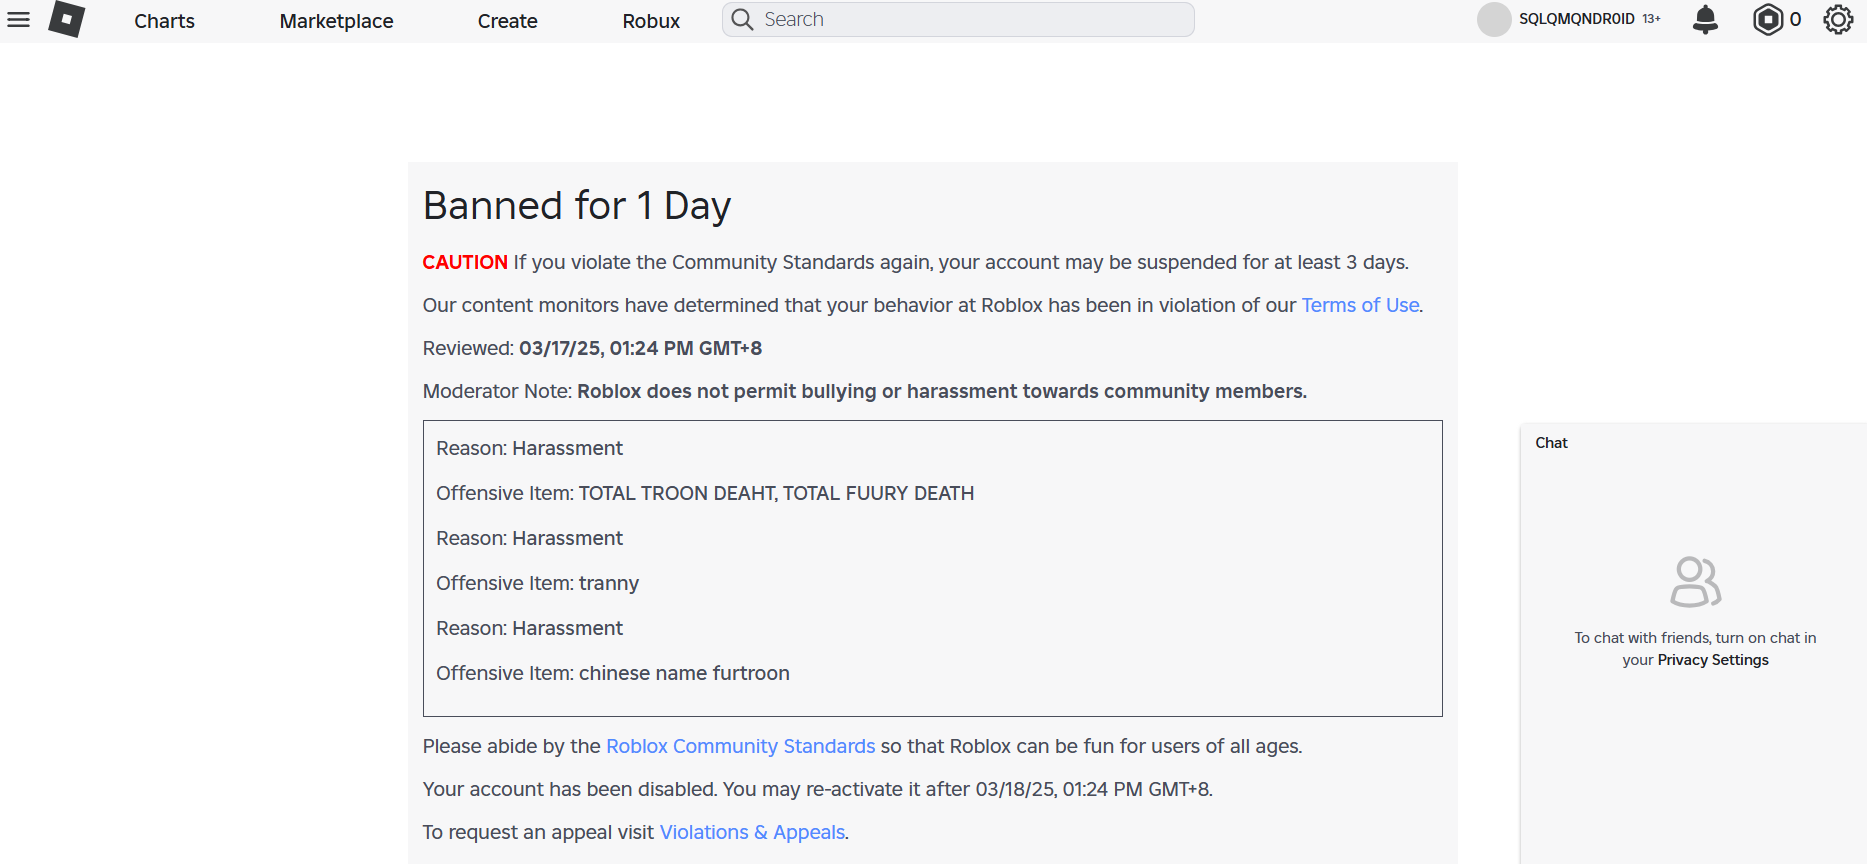The width and height of the screenshot is (1867, 864).
Task: Open the Charts page
Action: 164,21
